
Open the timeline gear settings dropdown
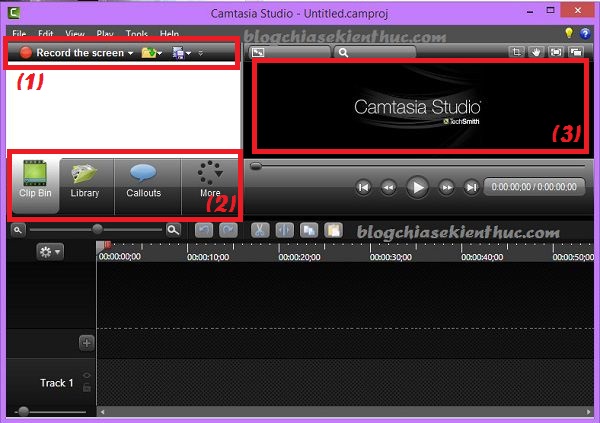[50, 252]
